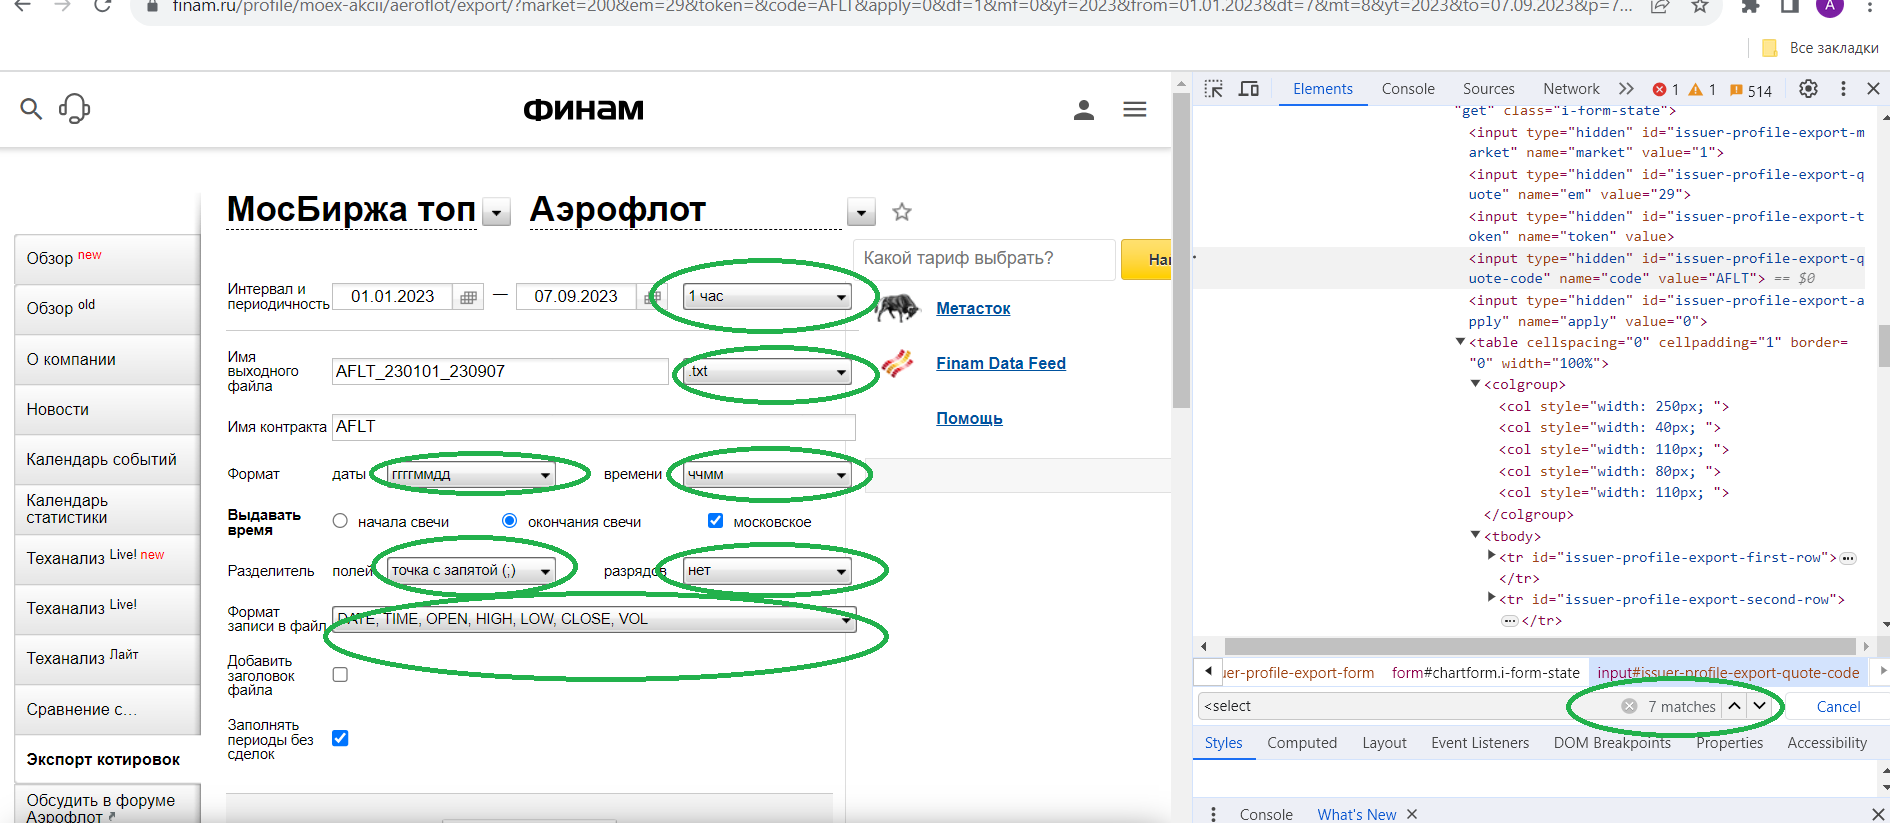Click the Метасток bull icon
This screenshot has height=823, width=1890.
897,308
